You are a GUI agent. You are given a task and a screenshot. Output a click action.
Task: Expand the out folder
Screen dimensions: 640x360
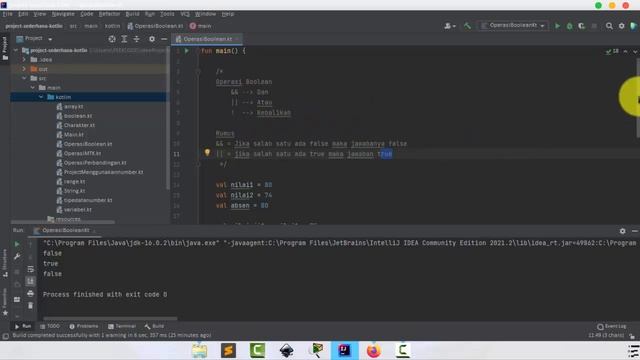(24, 69)
